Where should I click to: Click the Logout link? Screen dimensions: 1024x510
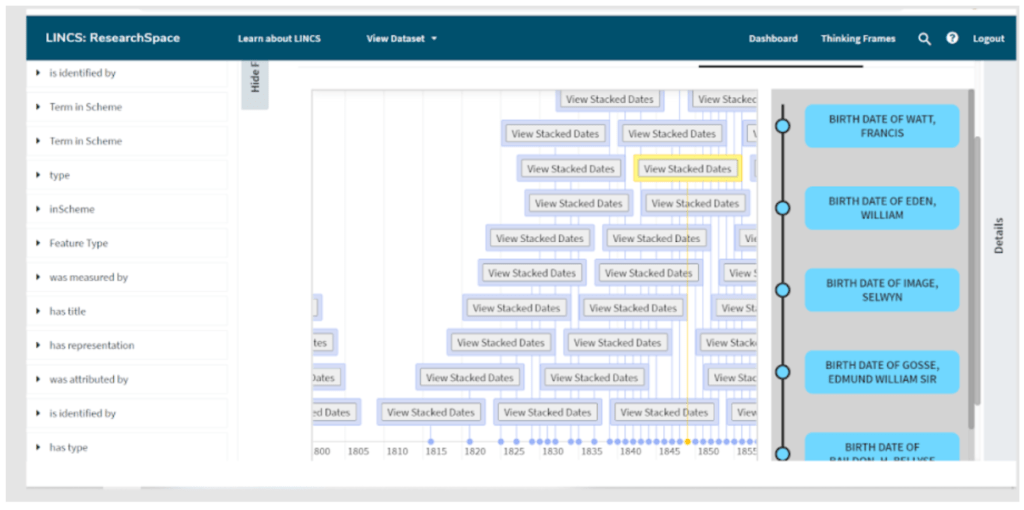pos(988,39)
